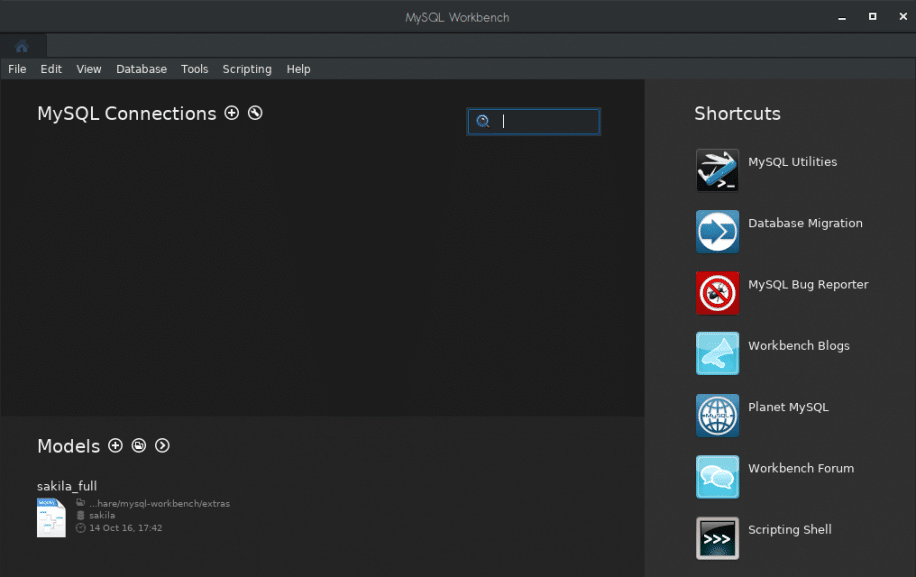The width and height of the screenshot is (916, 577).
Task: Expand Models options arrow icon
Action: pos(162,446)
